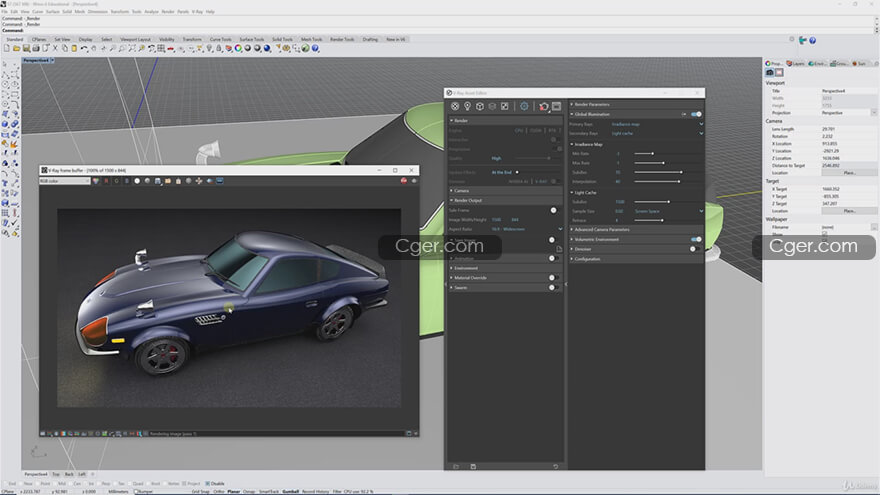The image size is (880, 495).
Task: Click the New file icon in Rhino toolbar
Action: [7, 48]
